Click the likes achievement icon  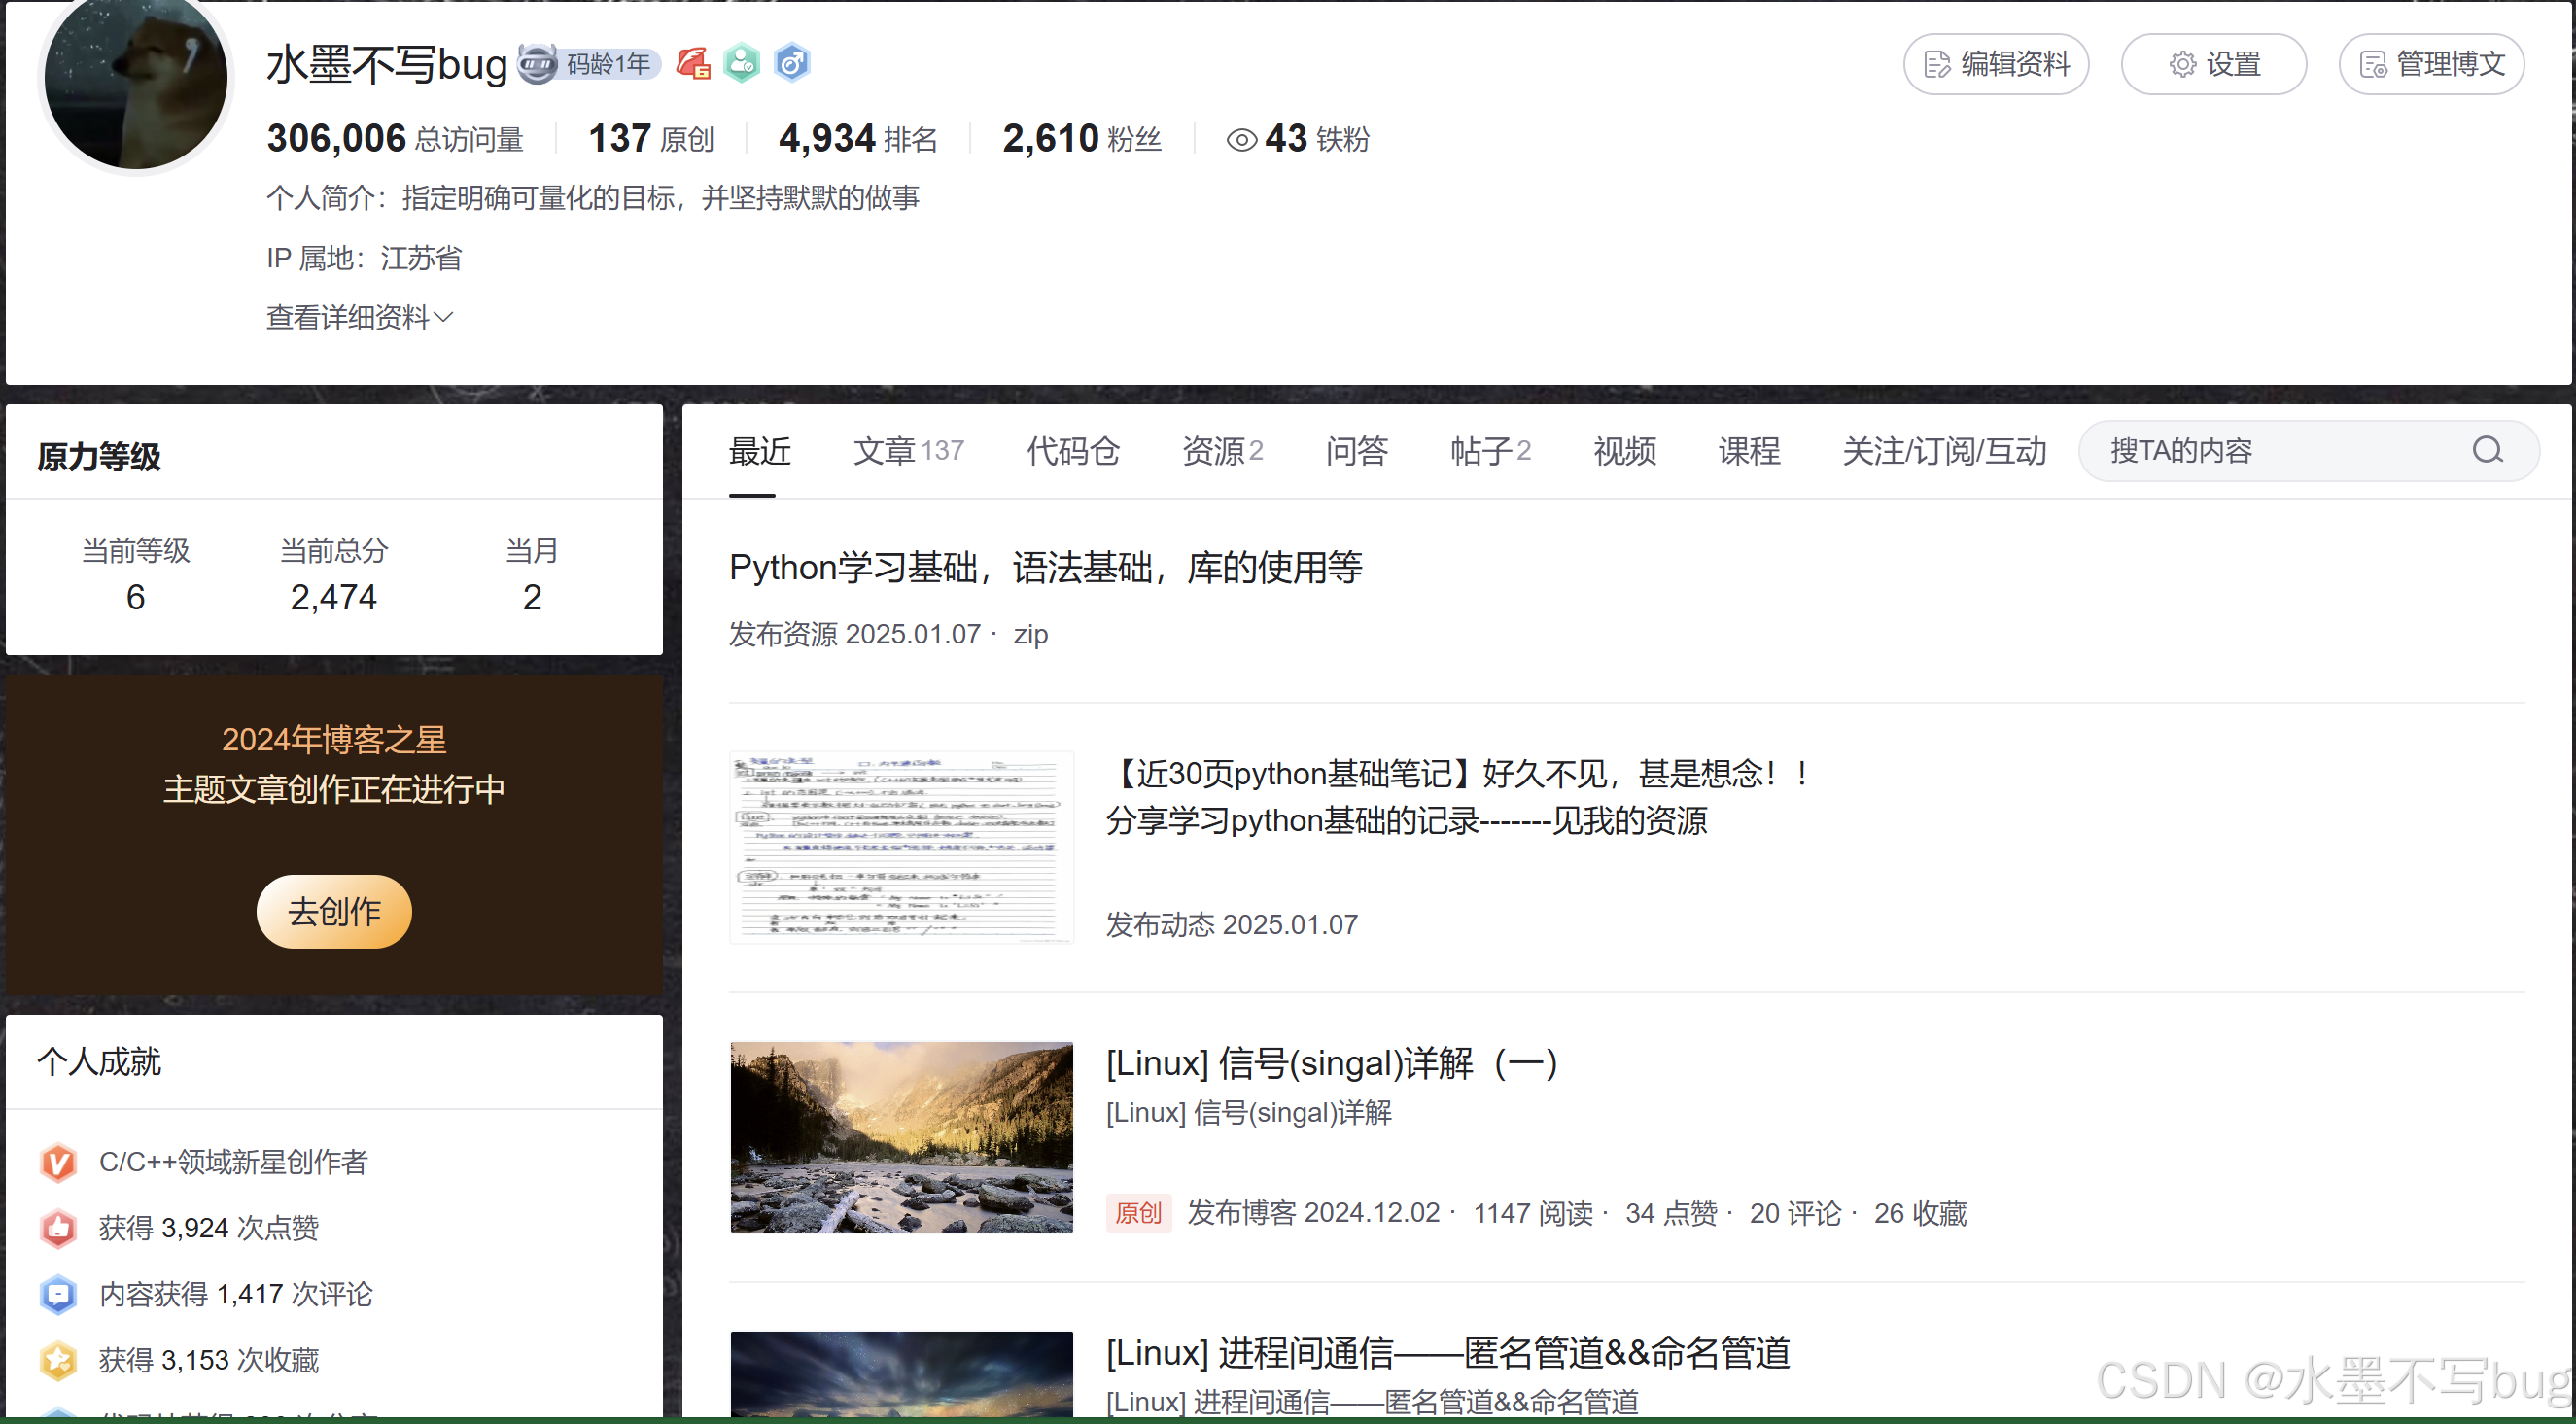[58, 1228]
